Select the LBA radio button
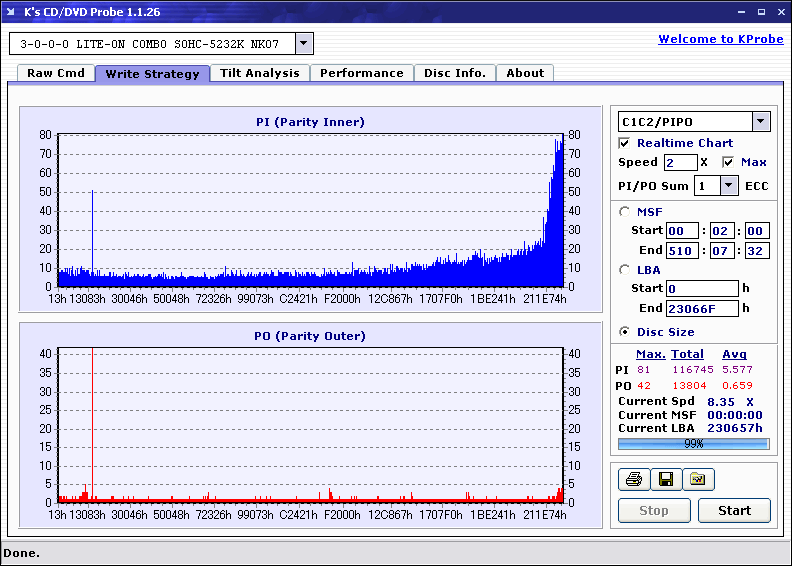 click(624, 270)
